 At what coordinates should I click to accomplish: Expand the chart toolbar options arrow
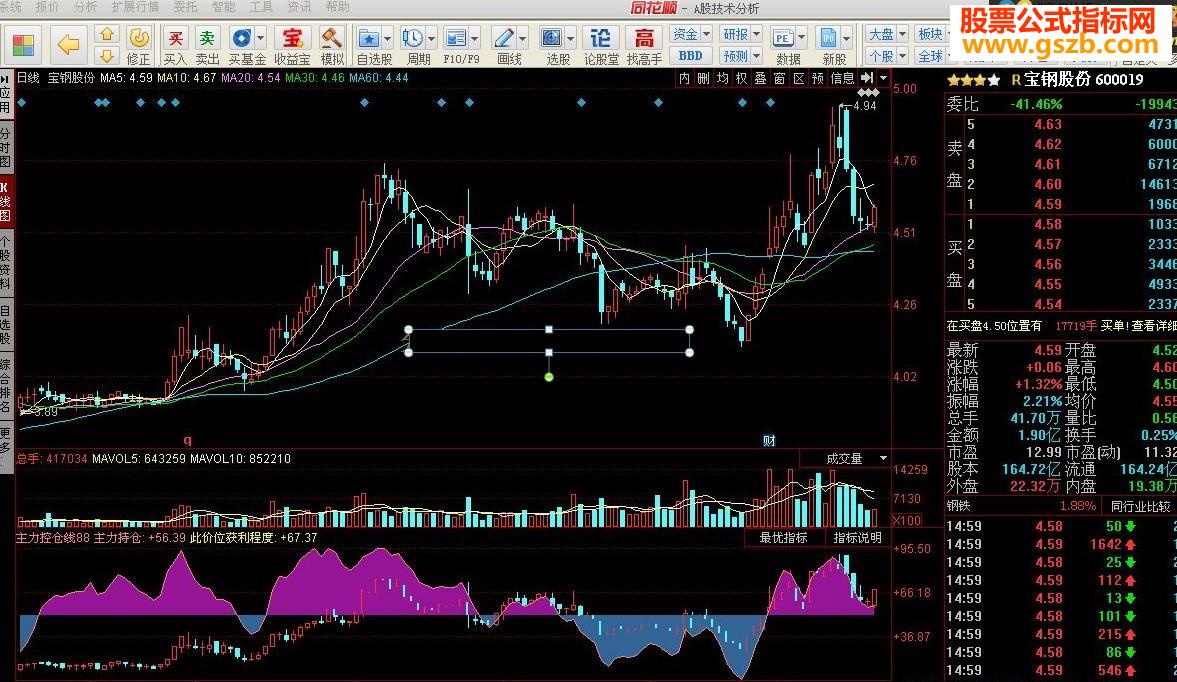pyautogui.click(x=884, y=78)
